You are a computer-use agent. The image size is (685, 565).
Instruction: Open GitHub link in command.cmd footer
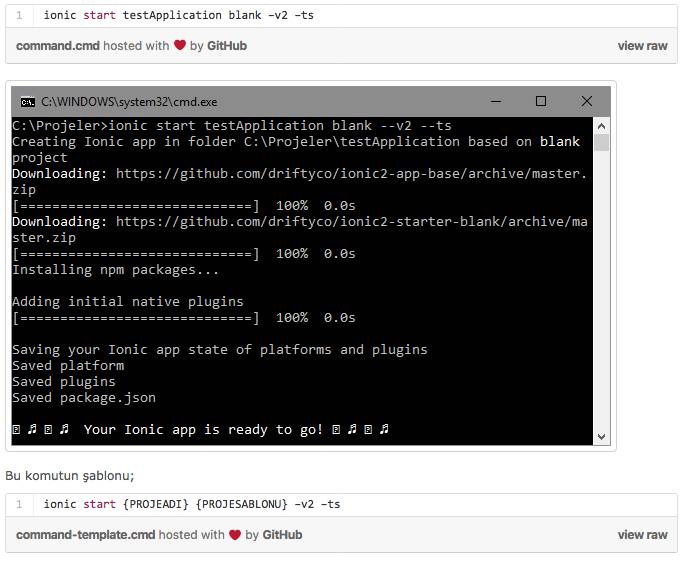[227, 46]
